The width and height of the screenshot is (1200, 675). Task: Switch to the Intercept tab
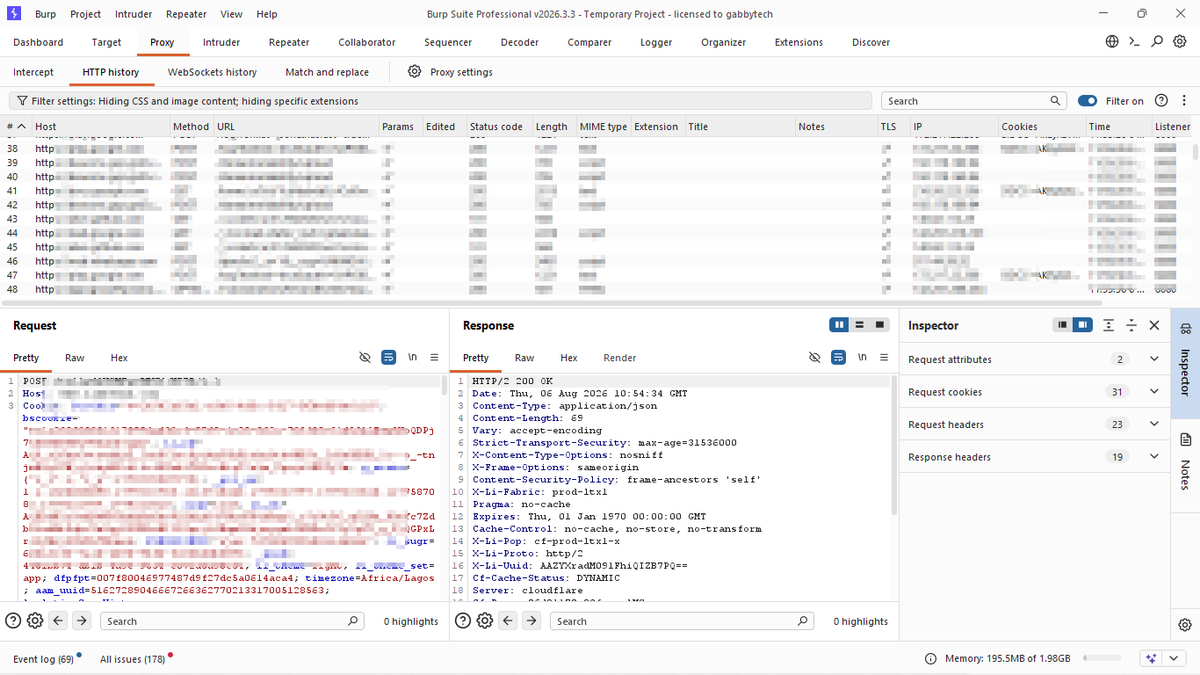point(33,72)
